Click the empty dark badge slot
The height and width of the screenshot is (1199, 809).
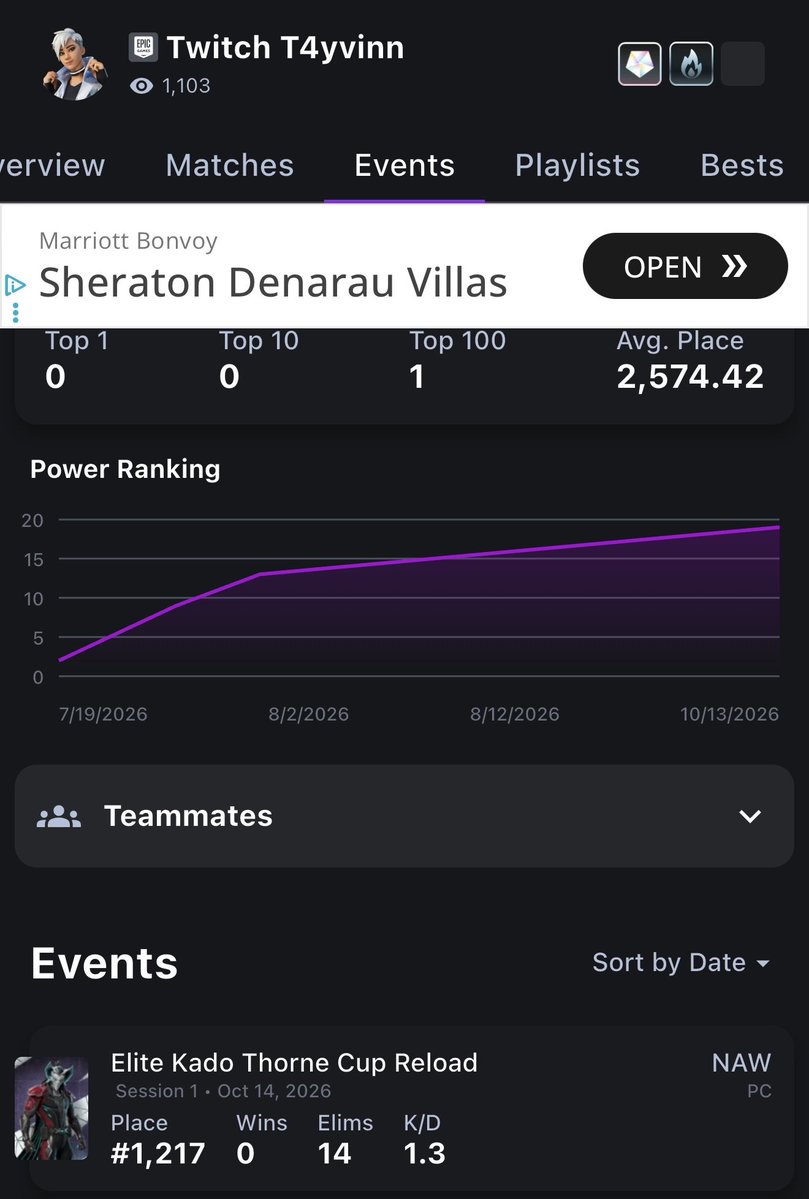point(742,63)
